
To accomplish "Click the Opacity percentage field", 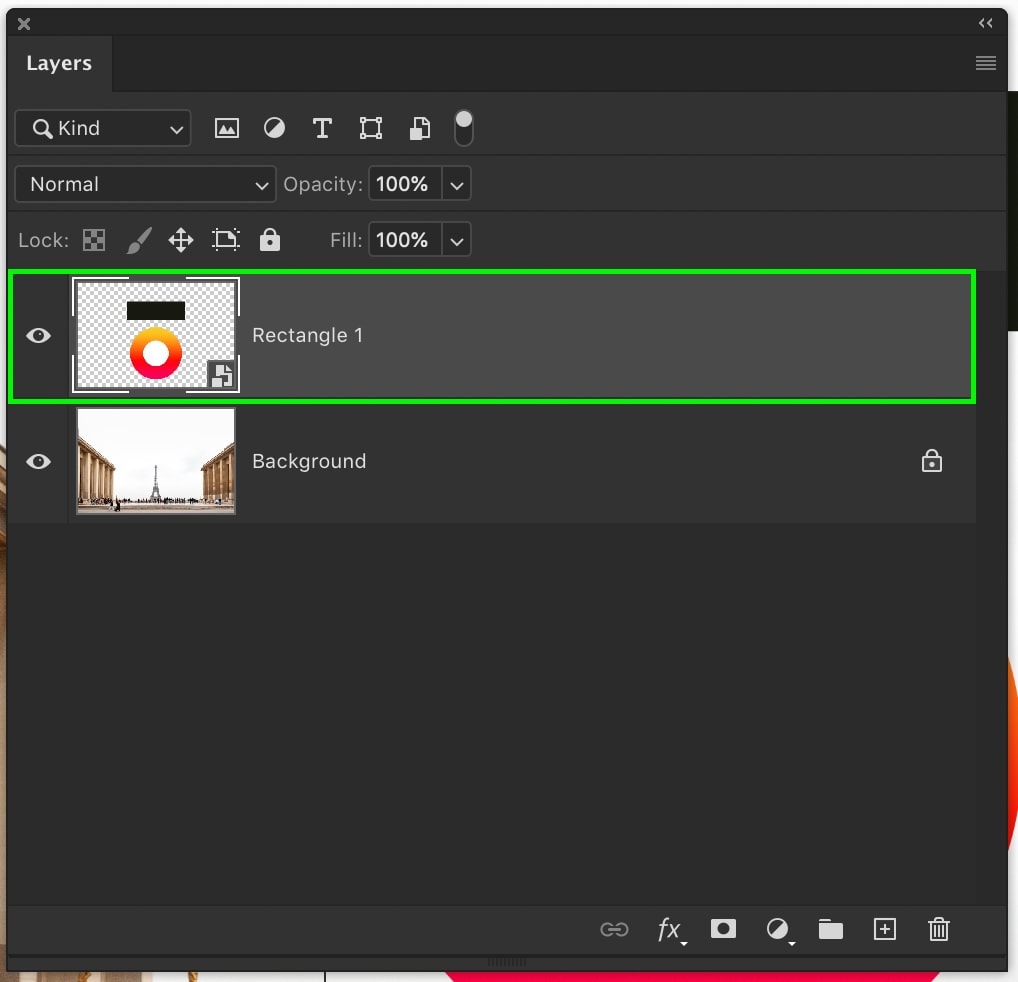I will tap(405, 184).
